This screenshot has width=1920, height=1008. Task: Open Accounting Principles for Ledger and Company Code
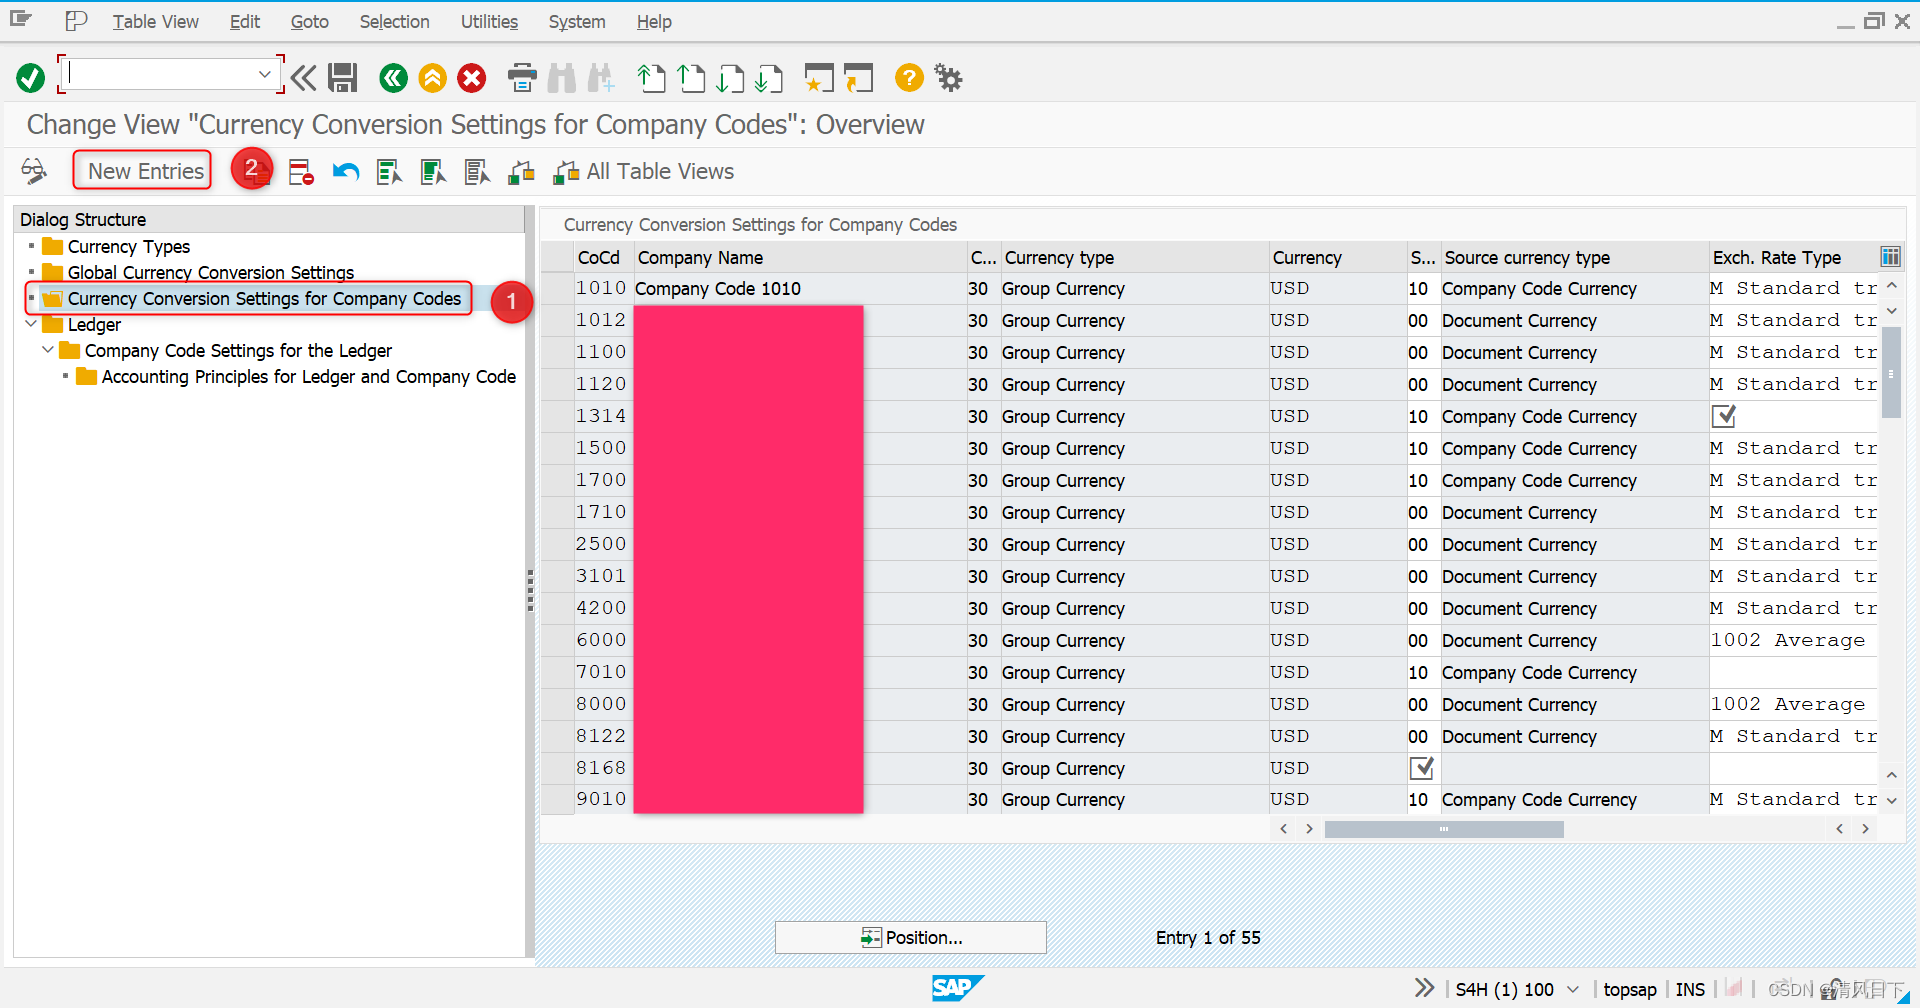pos(309,376)
